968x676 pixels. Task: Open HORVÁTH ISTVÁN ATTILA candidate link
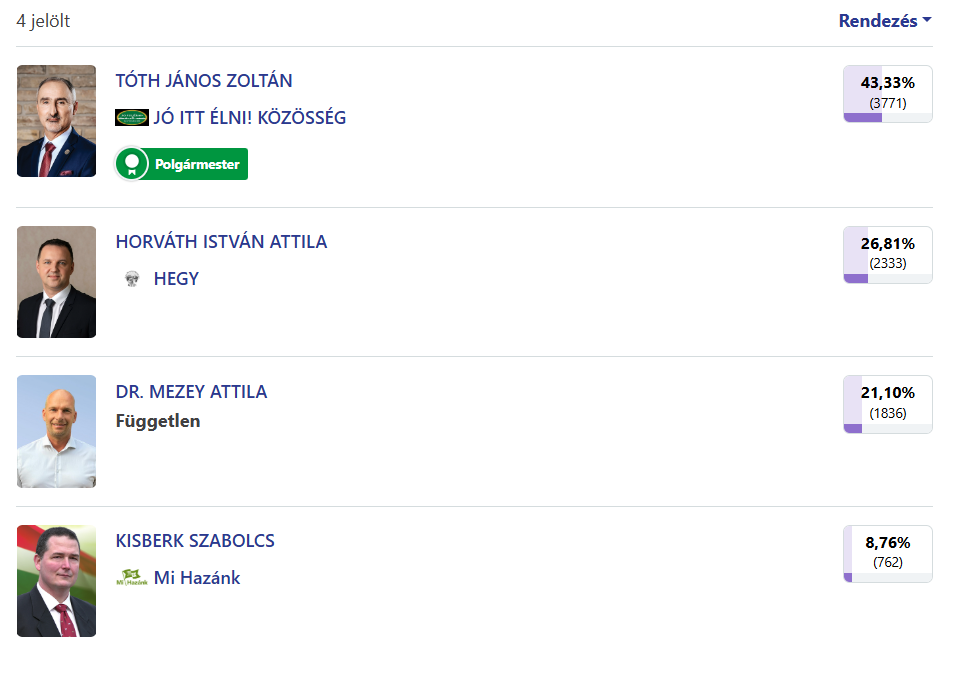tap(221, 242)
